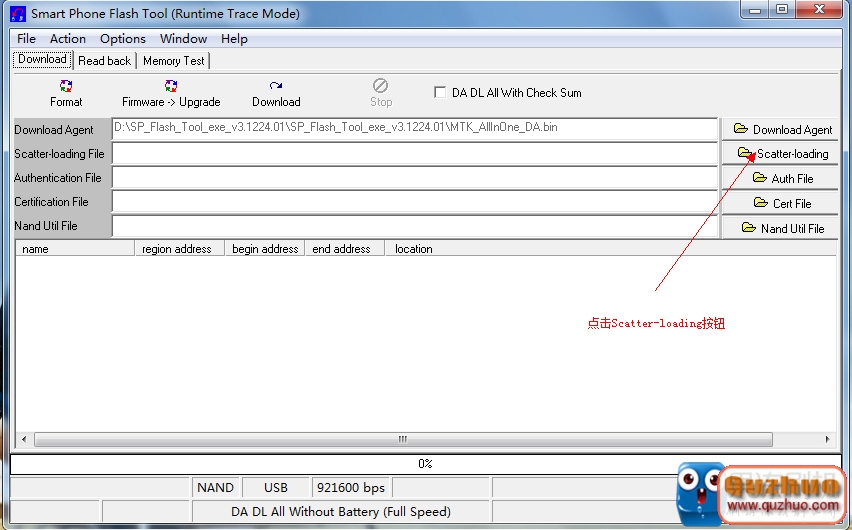The image size is (852, 530).
Task: Click the Smart Phone Flash Tool title icon
Action: point(18,14)
